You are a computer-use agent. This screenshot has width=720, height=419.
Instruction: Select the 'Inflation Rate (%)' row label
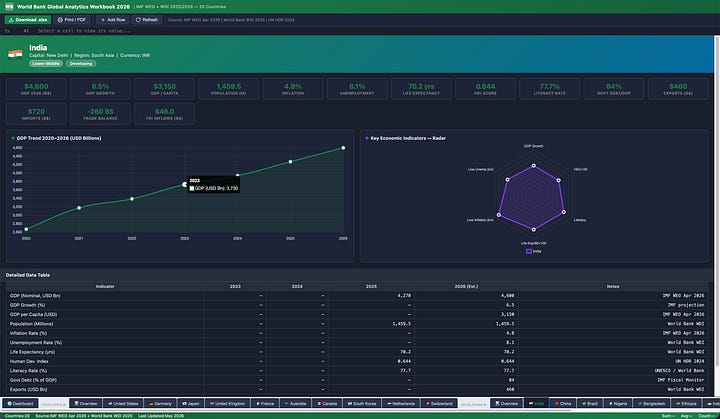pos(28,334)
